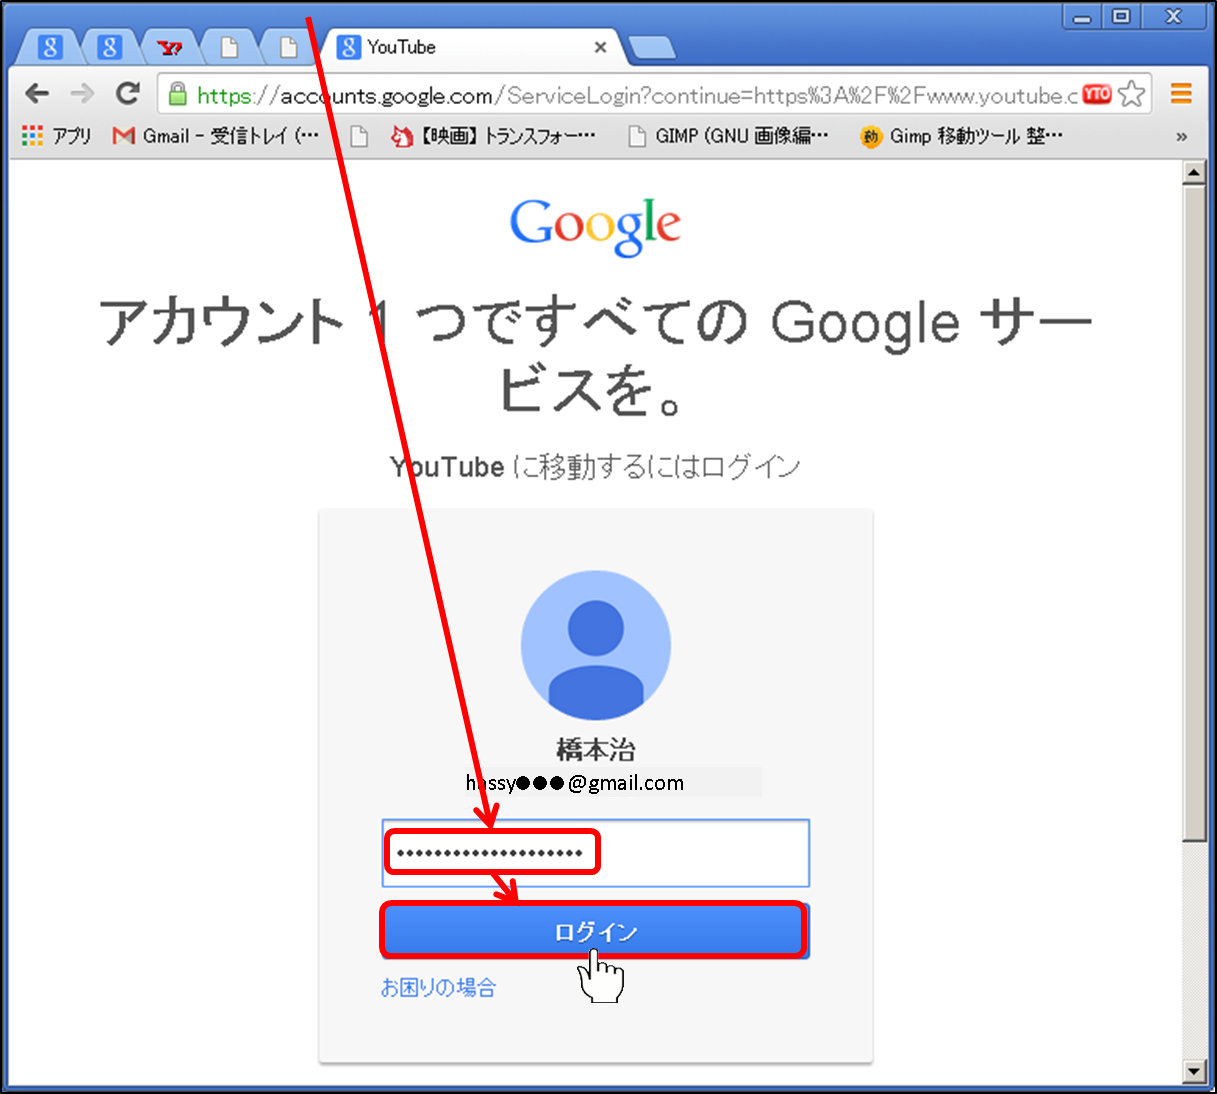Close the YouTube tab
Image resolution: width=1217 pixels, height=1094 pixels.
point(600,47)
